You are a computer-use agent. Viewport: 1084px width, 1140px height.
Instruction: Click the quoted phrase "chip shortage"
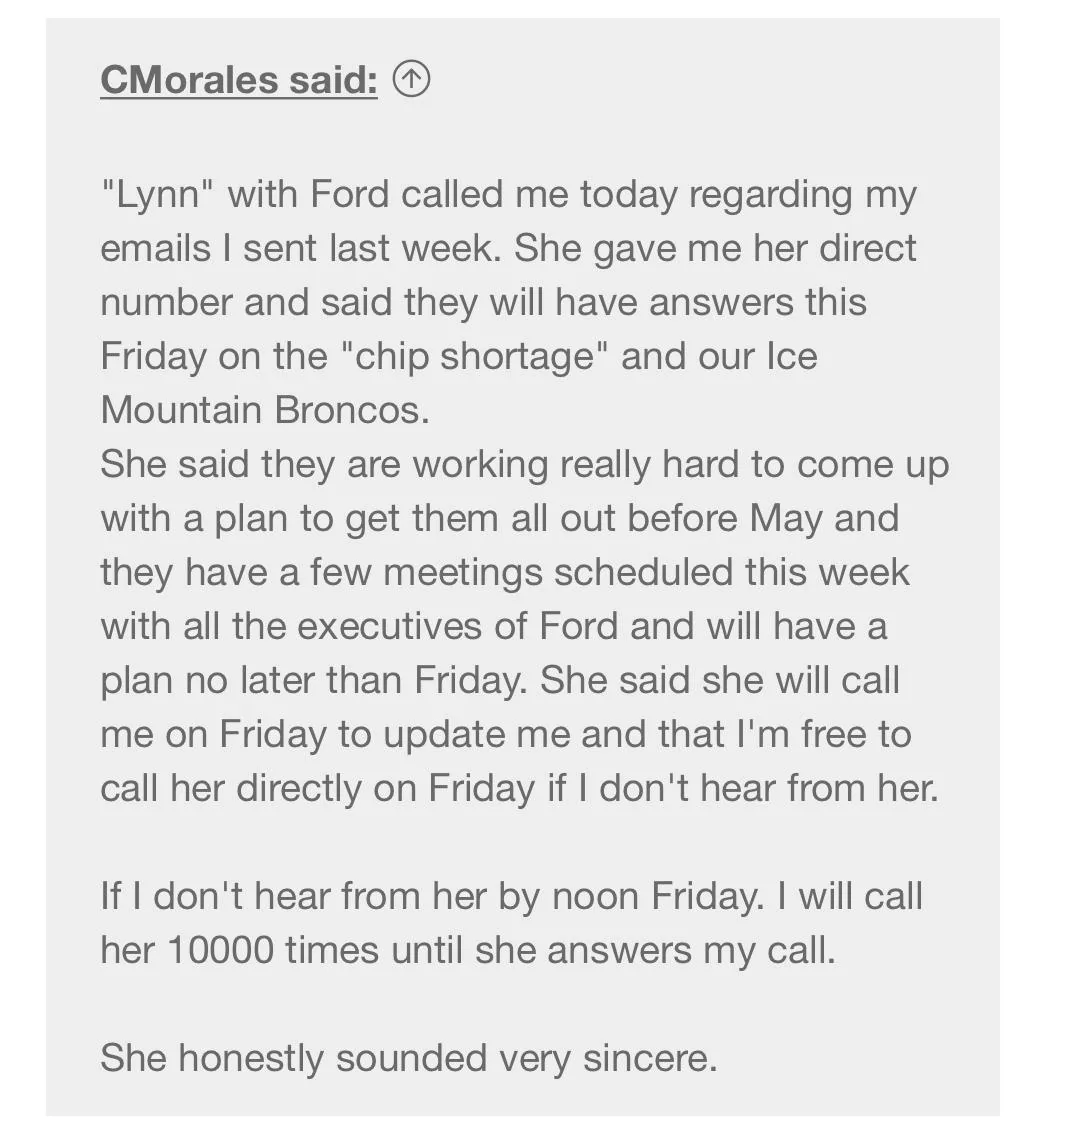[478, 357]
